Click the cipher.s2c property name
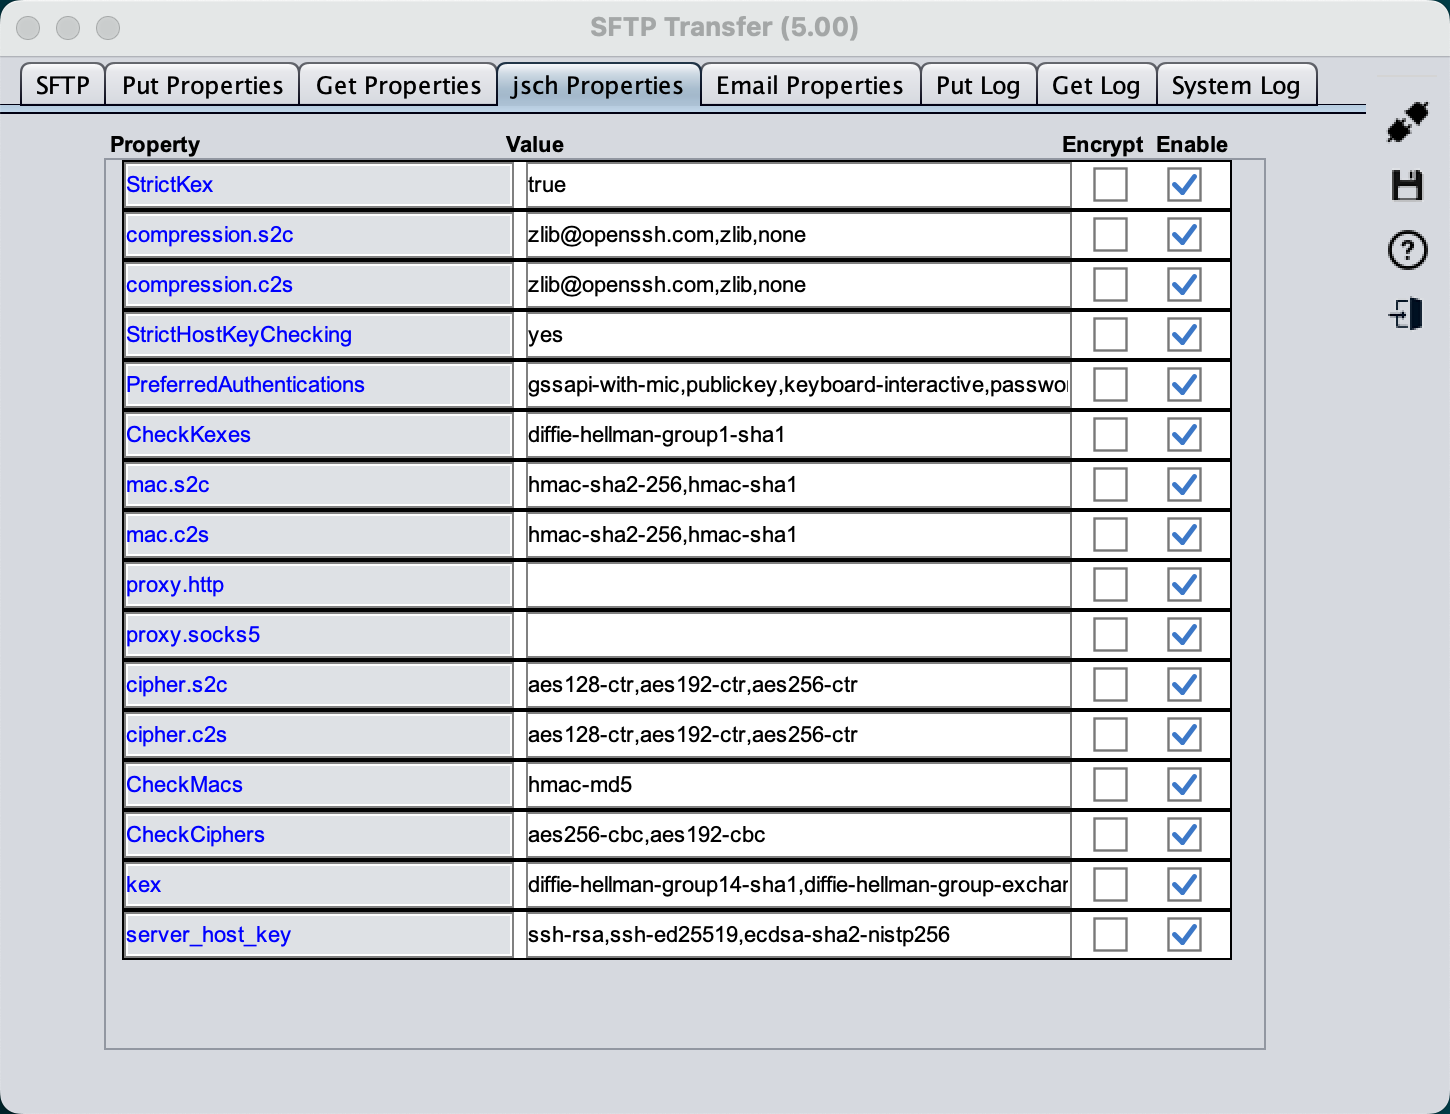This screenshot has height=1114, width=1450. click(177, 685)
